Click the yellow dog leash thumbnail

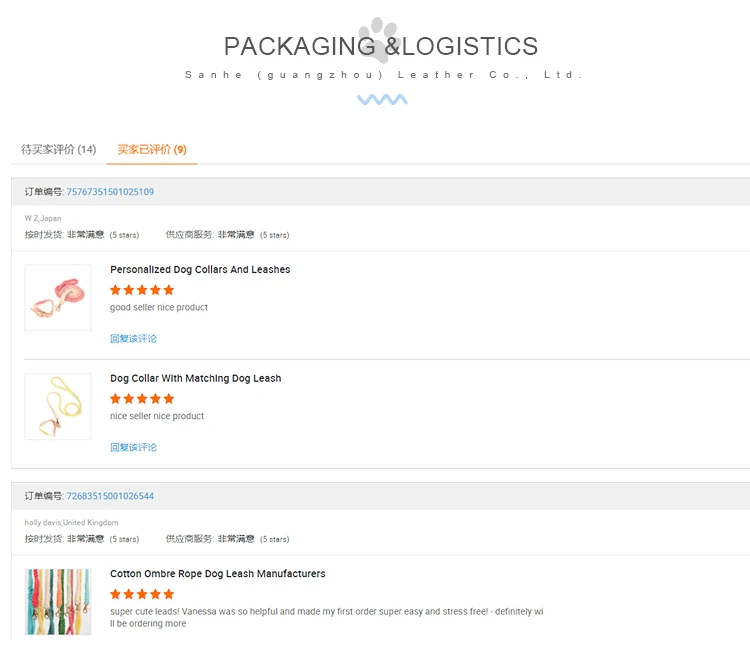point(58,406)
